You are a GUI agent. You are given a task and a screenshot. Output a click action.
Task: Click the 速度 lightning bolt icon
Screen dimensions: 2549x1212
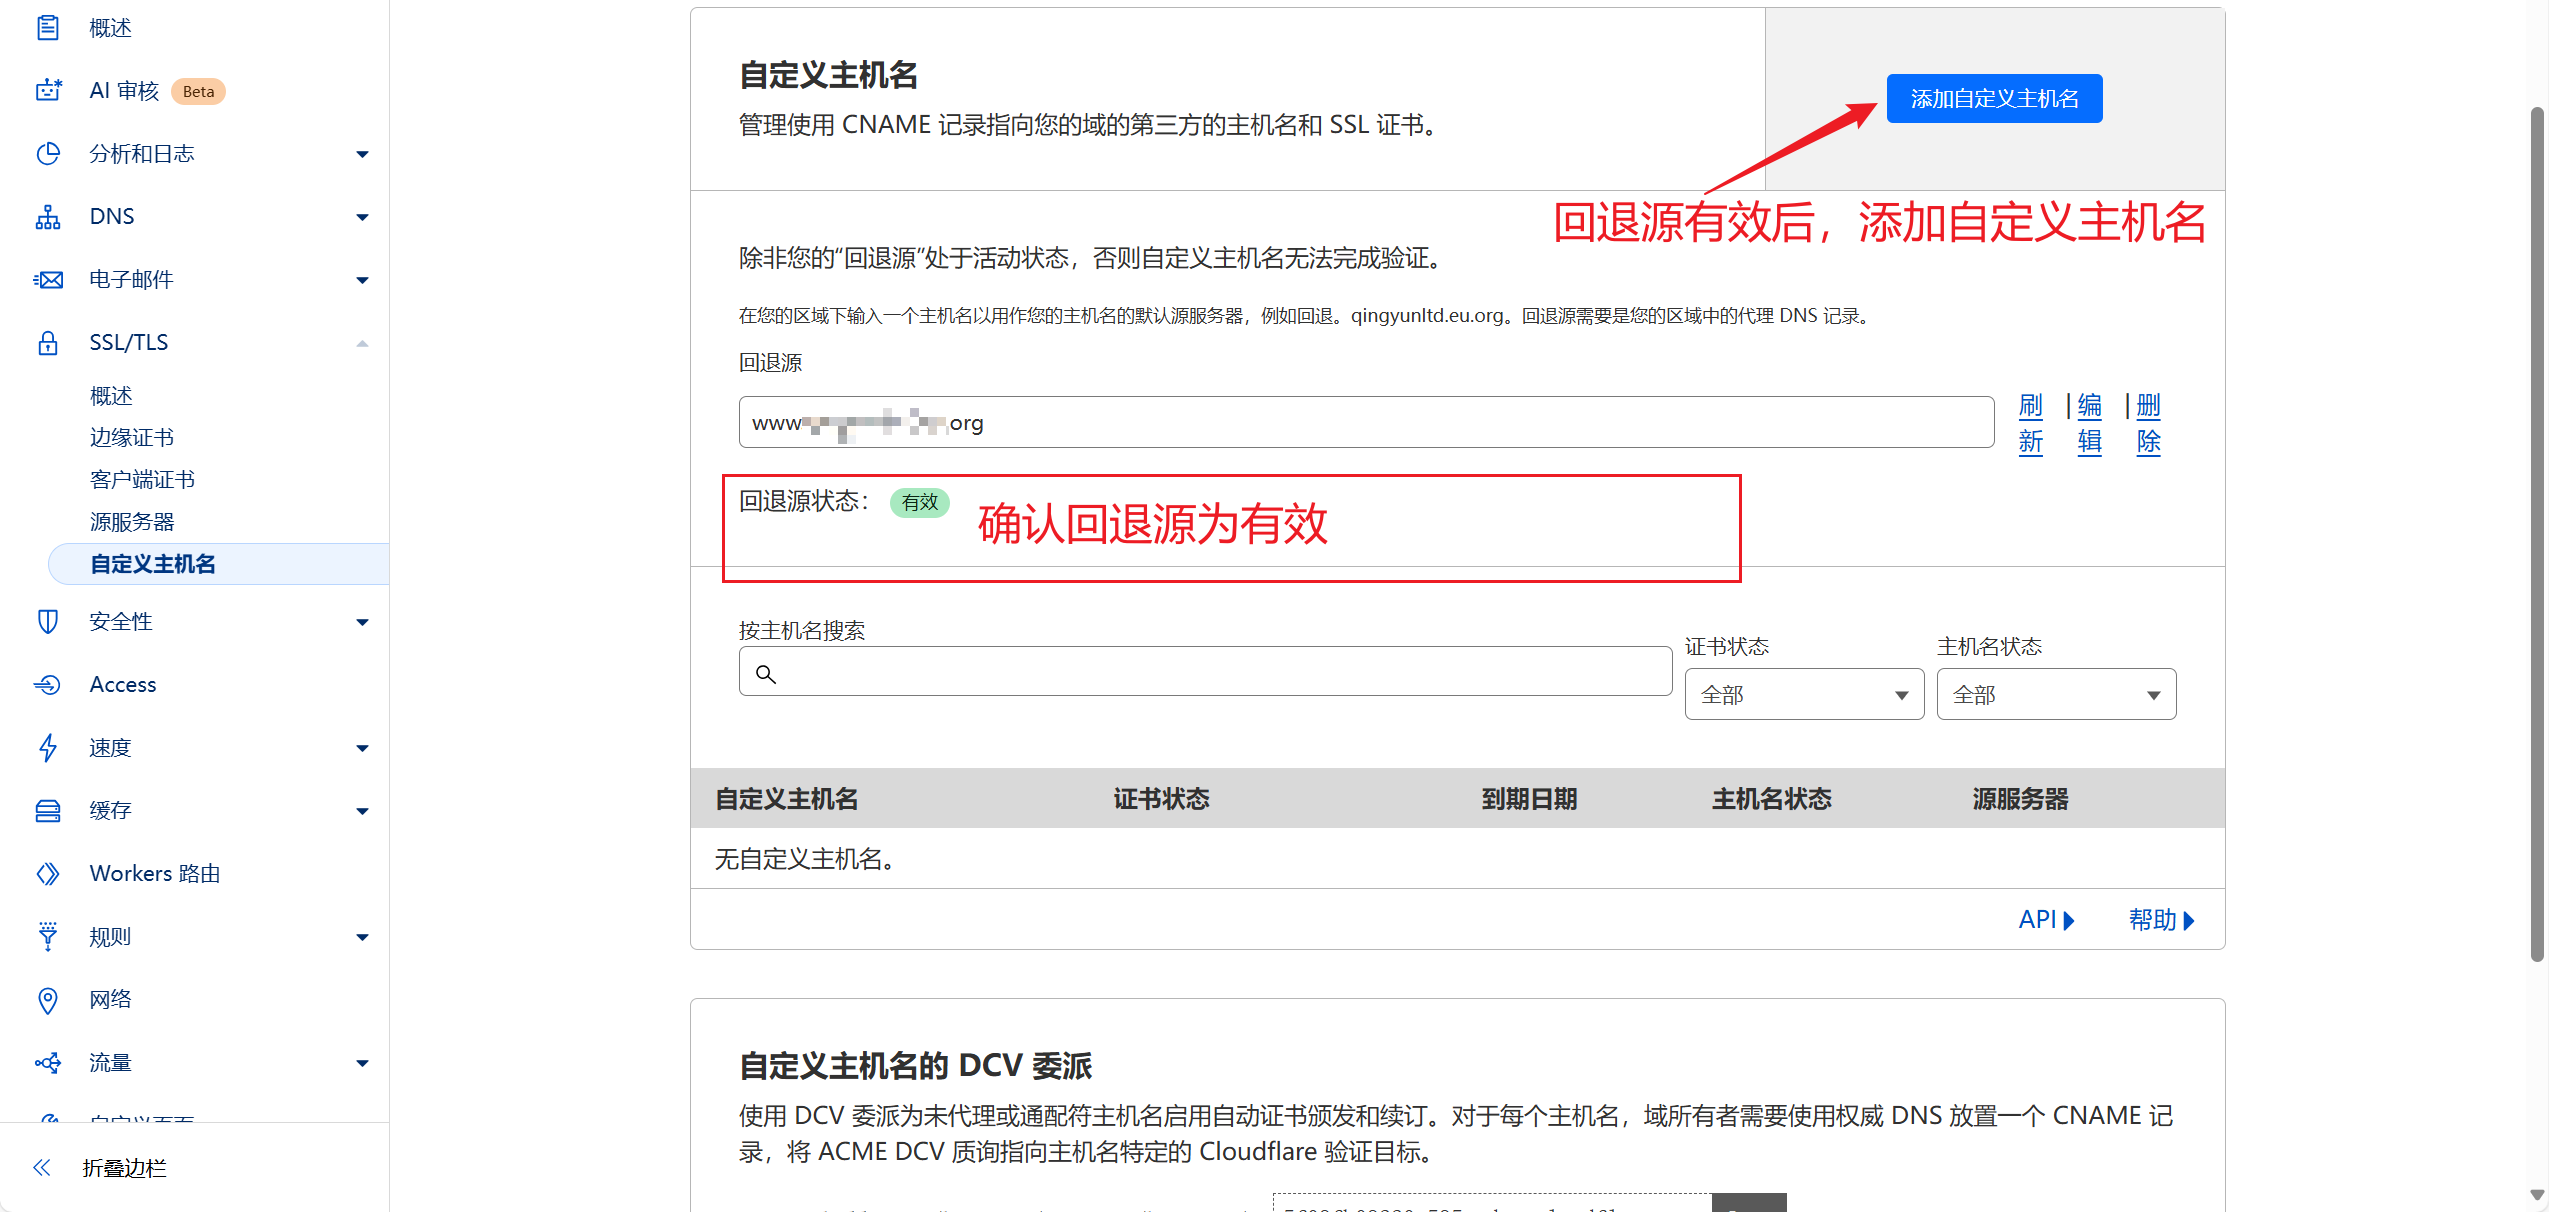pos(47,748)
